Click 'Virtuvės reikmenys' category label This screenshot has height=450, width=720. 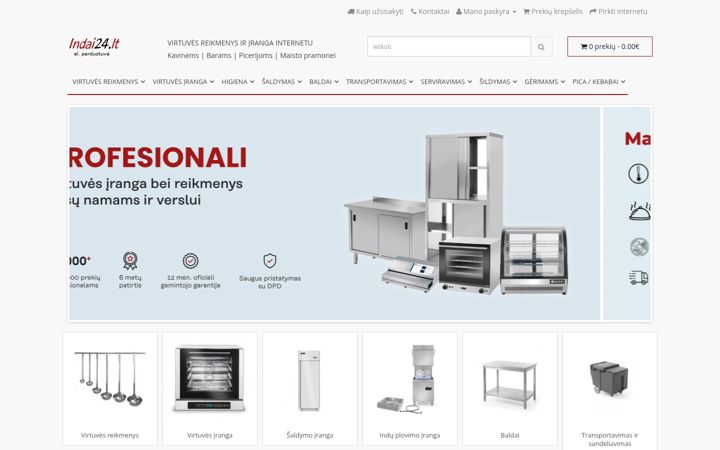(110, 435)
